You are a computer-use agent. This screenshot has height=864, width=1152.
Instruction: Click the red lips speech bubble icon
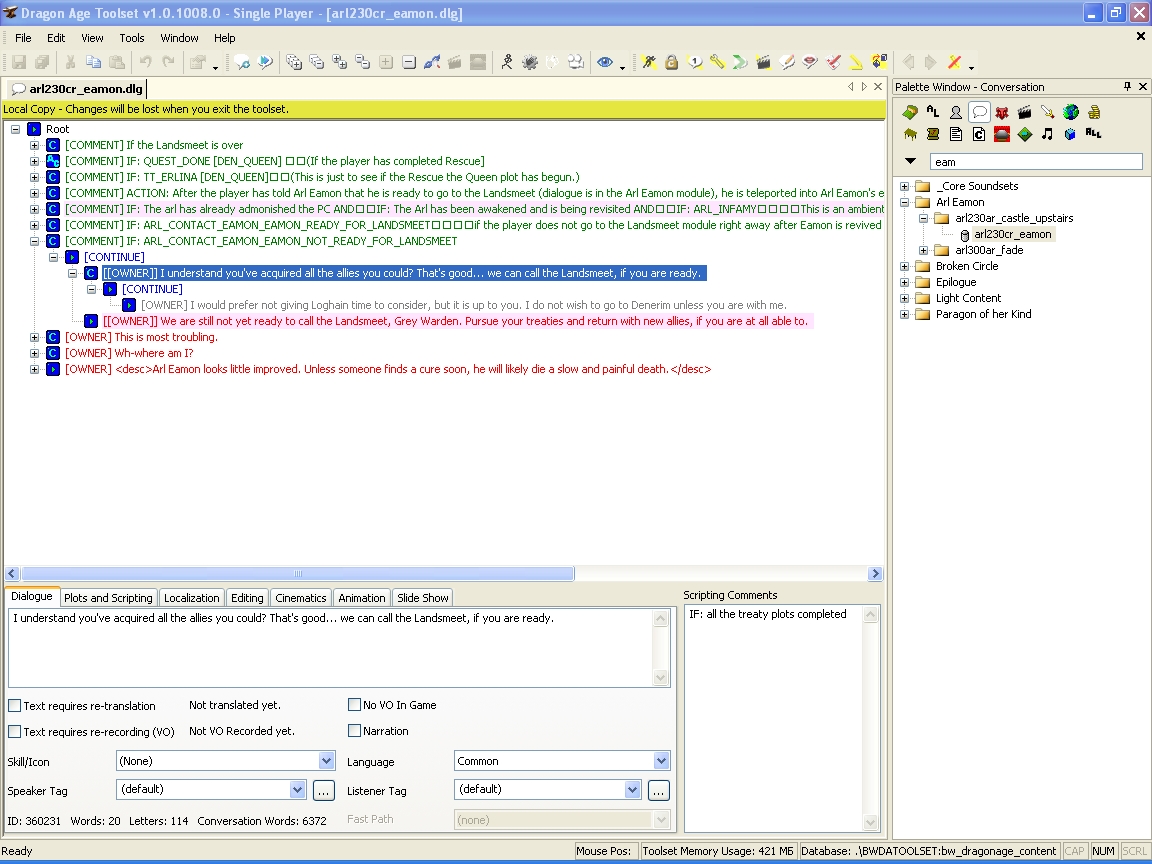coord(810,62)
